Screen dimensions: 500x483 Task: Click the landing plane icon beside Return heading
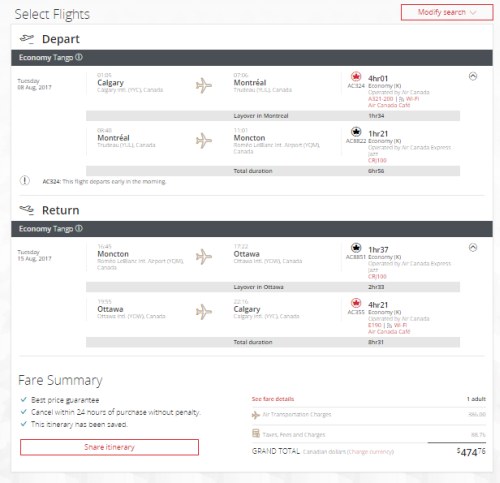pos(27,210)
